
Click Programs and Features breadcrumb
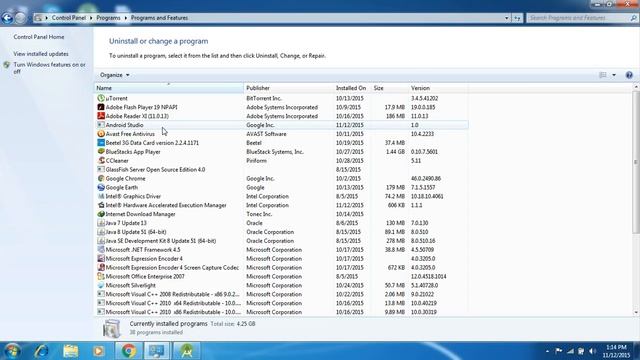click(x=159, y=18)
